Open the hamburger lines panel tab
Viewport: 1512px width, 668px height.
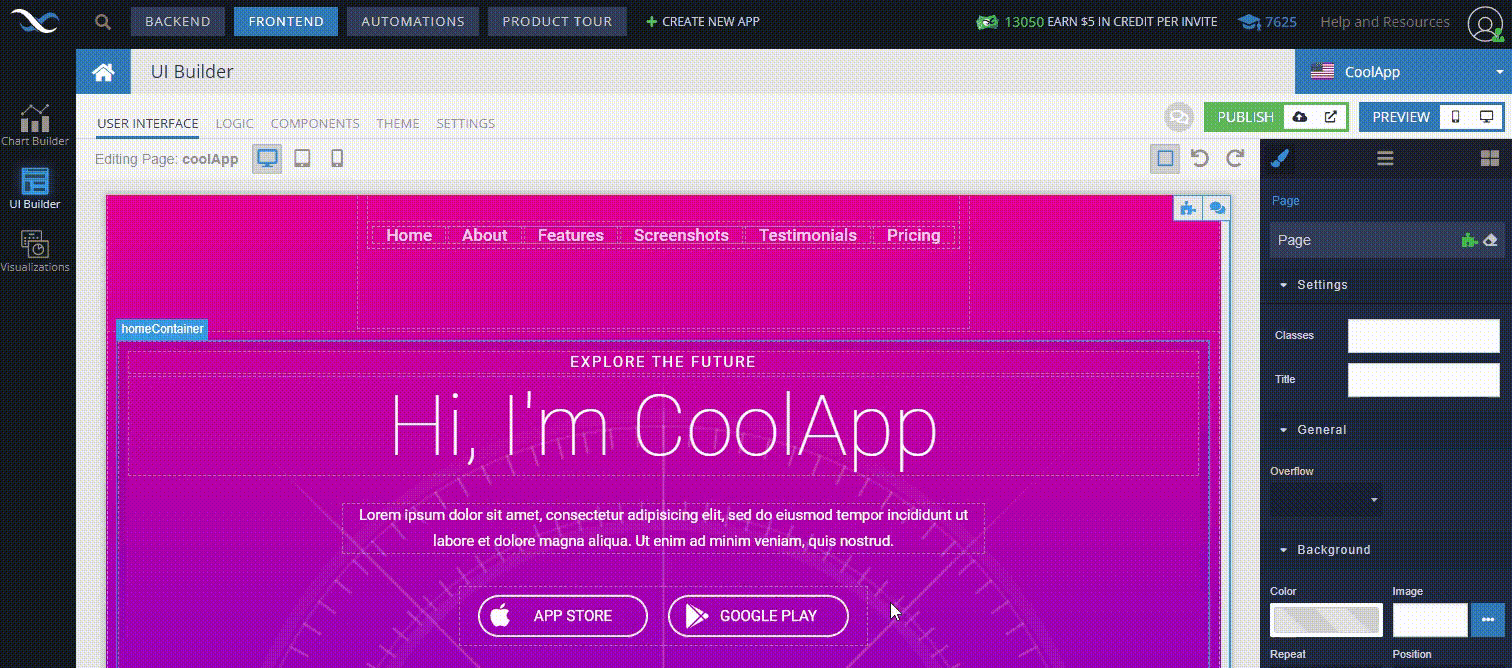tap(1385, 158)
